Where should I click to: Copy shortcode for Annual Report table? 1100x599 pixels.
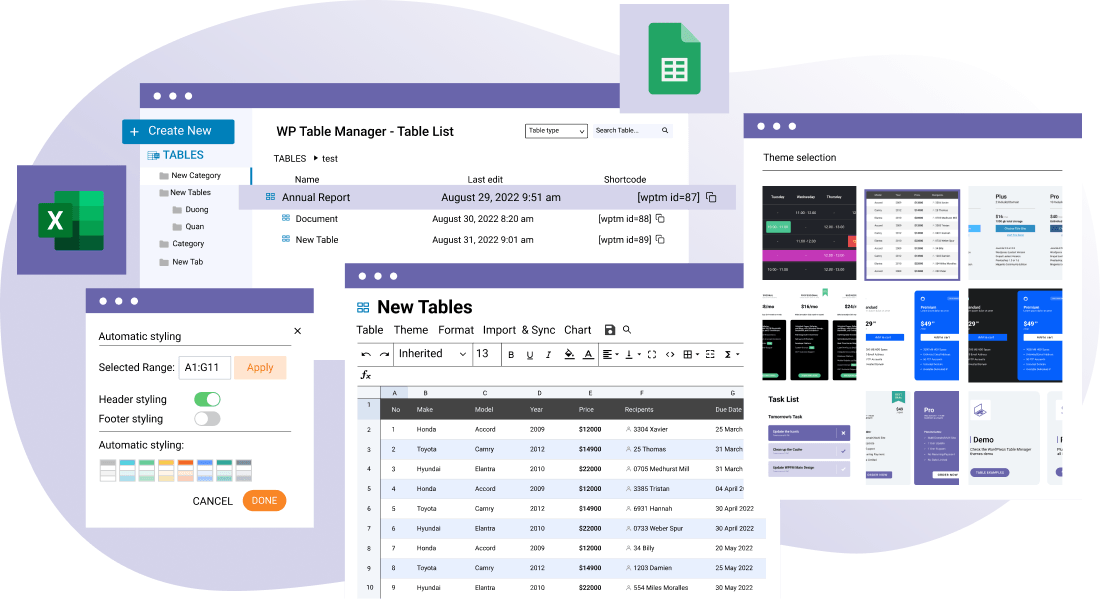(711, 197)
